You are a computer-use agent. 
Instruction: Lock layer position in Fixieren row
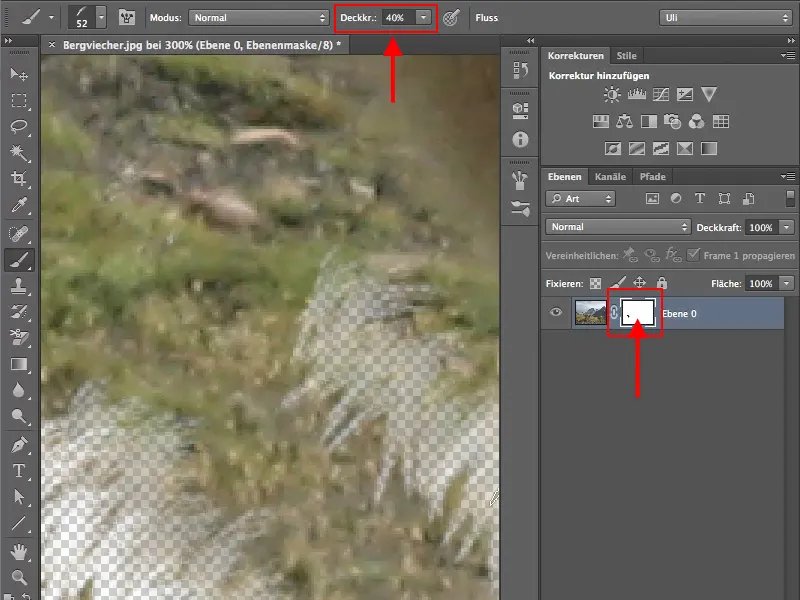click(x=639, y=283)
